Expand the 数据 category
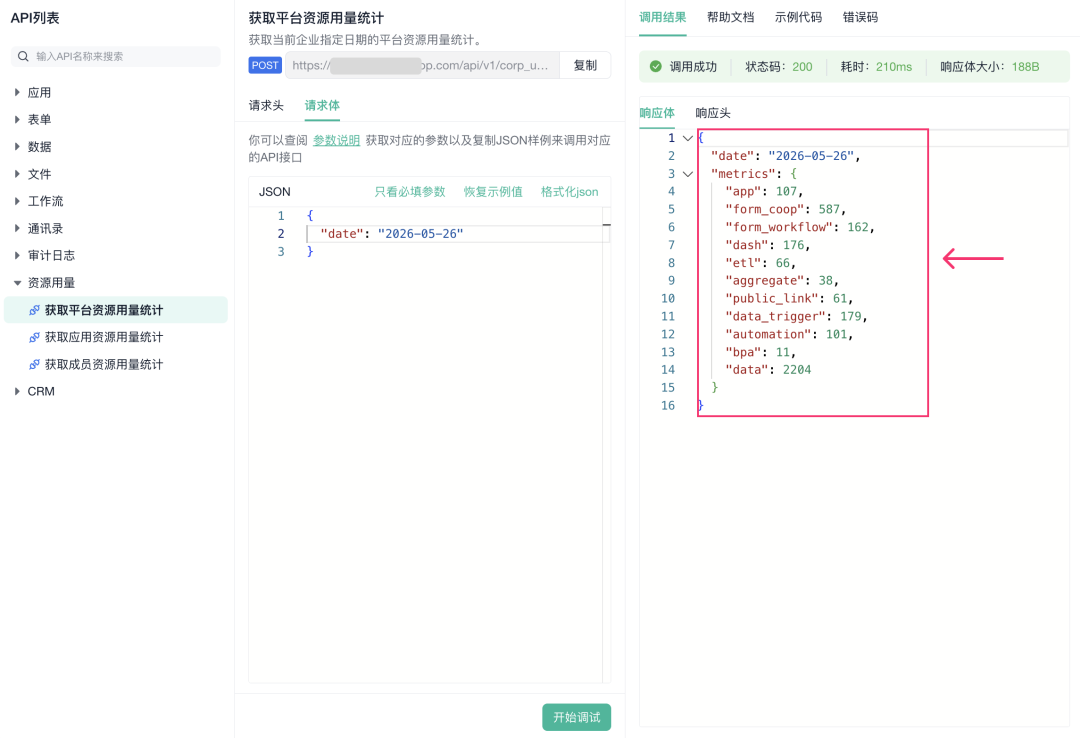Viewport: 1080px width, 738px height. tap(17, 147)
